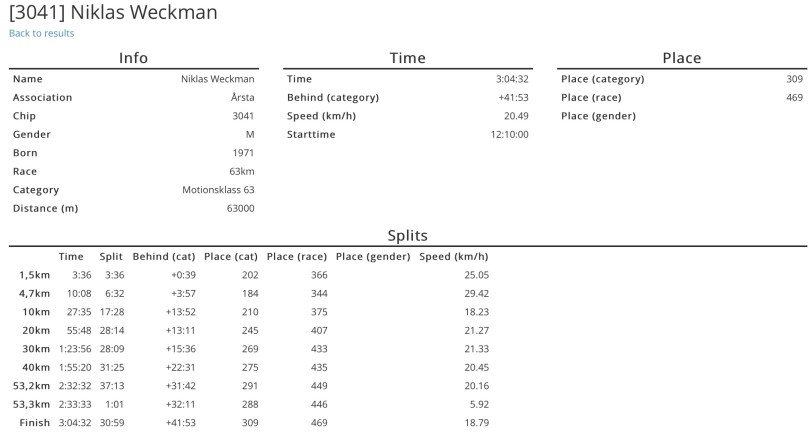Click the Place (race) value 469
This screenshot has width=809, height=437.
(x=794, y=98)
